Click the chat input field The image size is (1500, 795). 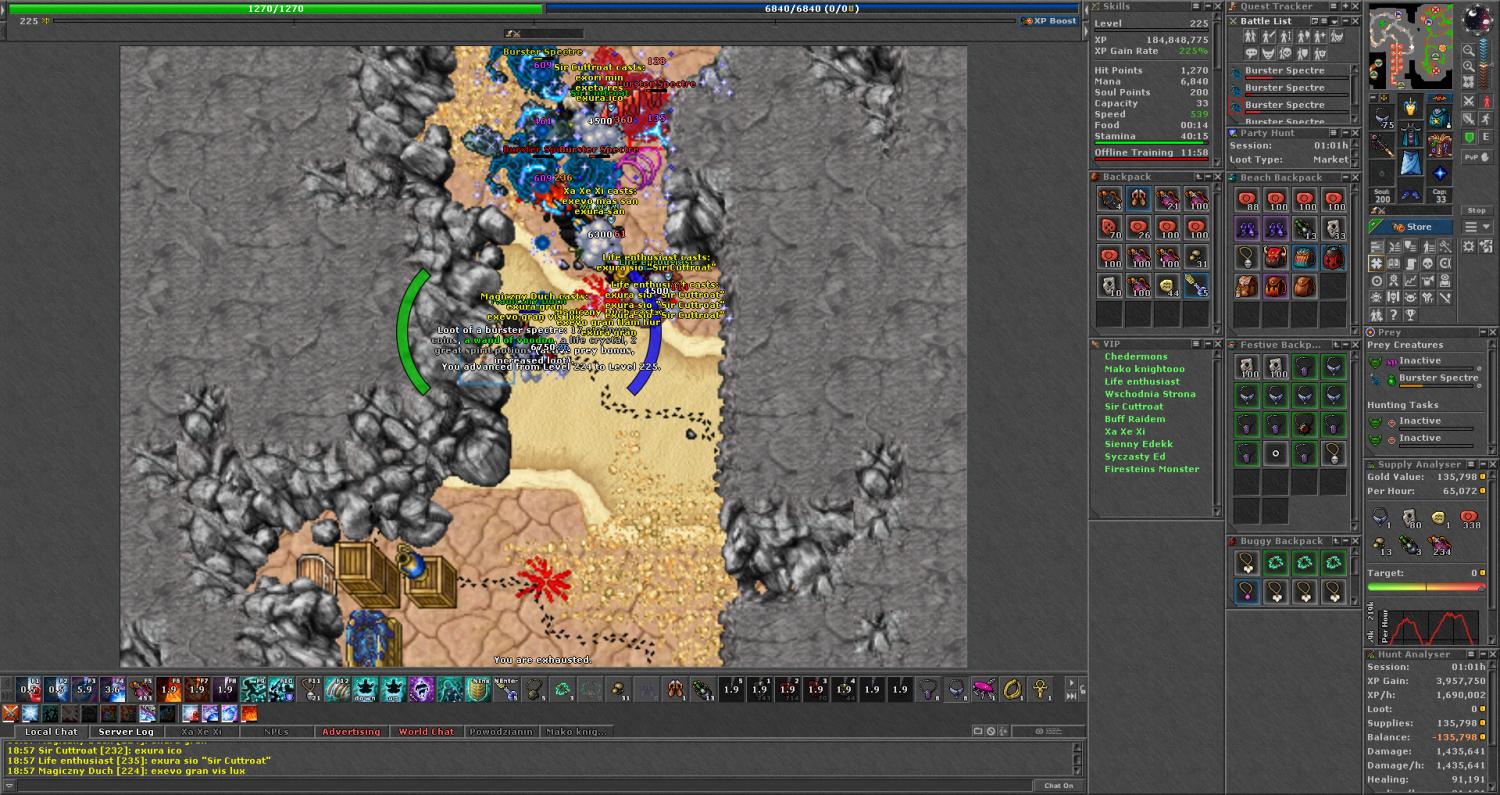525,785
